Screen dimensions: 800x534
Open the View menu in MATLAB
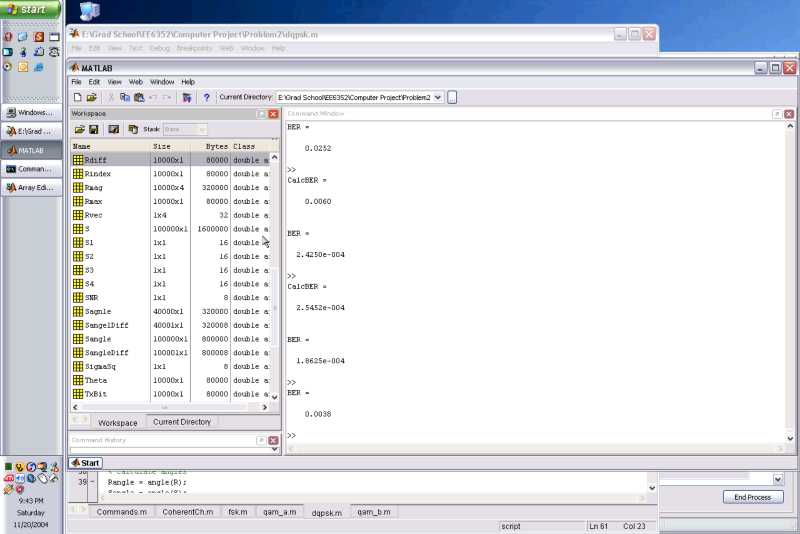coord(114,82)
